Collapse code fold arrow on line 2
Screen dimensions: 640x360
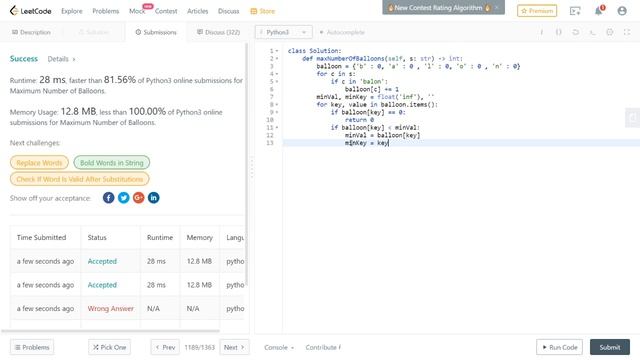click(277, 59)
